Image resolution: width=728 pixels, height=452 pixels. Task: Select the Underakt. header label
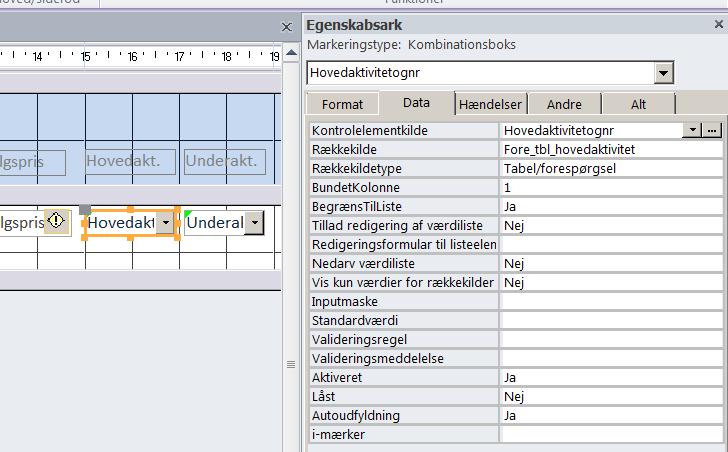point(225,161)
